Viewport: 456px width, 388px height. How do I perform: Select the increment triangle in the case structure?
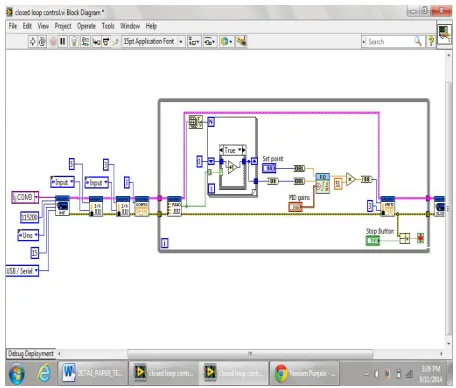click(x=232, y=167)
